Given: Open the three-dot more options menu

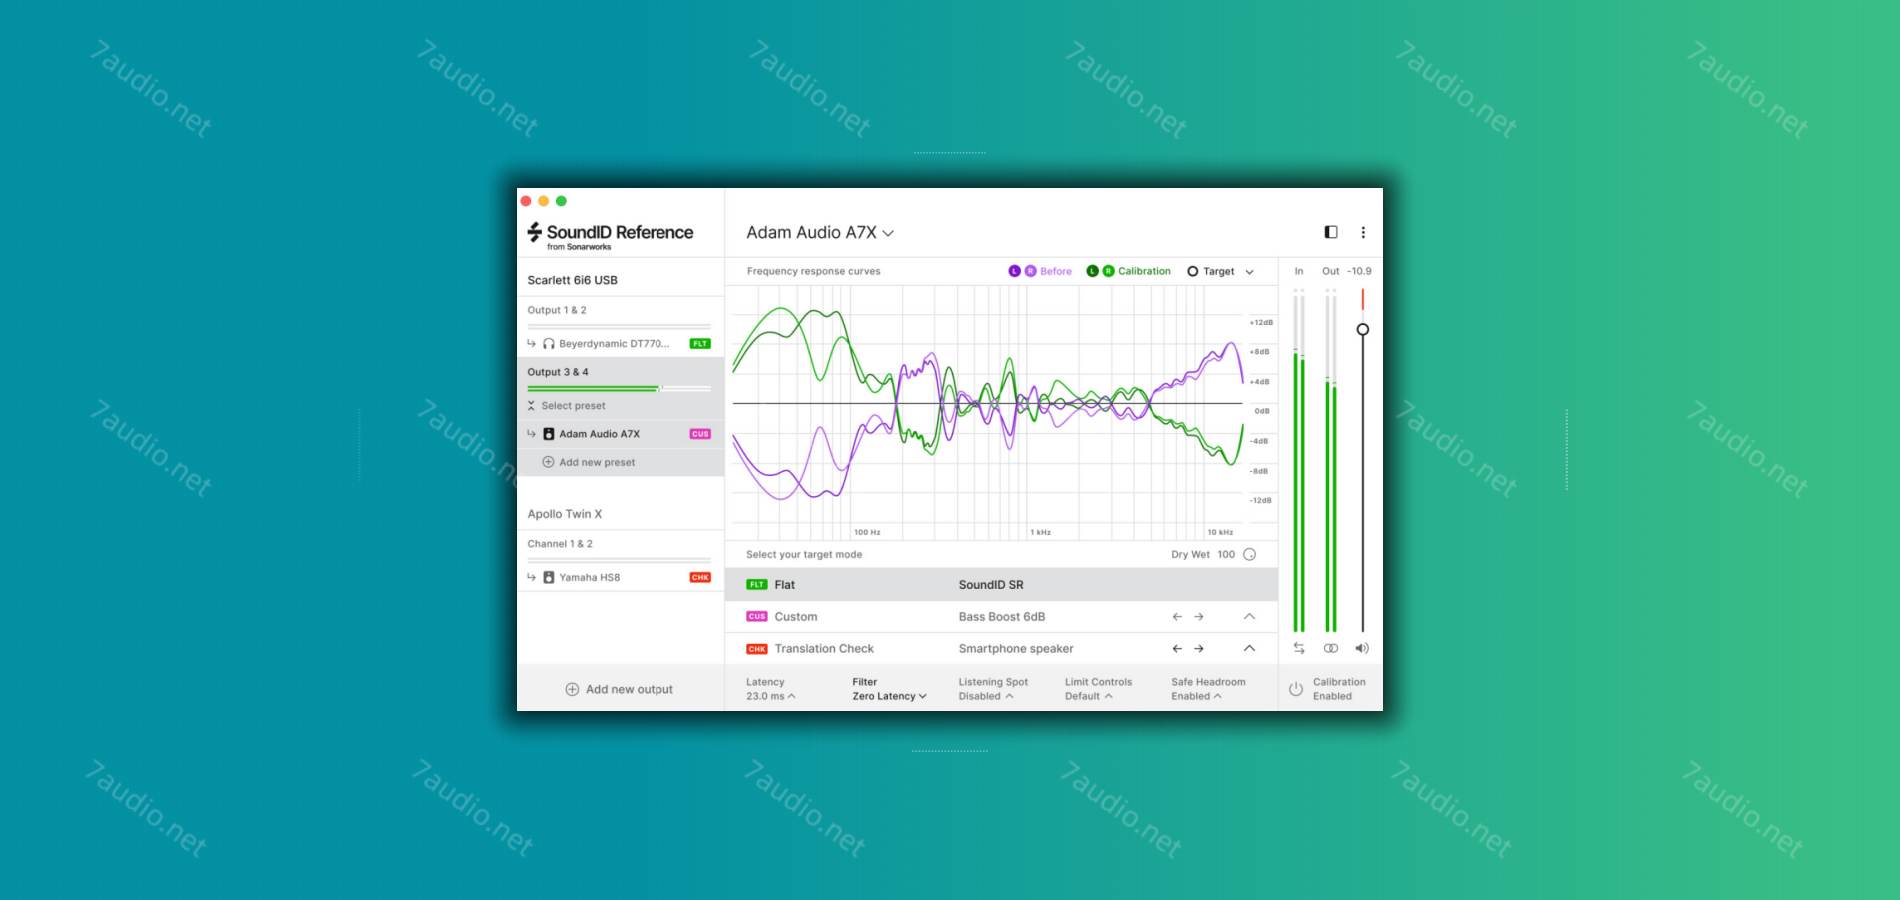Looking at the screenshot, I should pos(1363,232).
